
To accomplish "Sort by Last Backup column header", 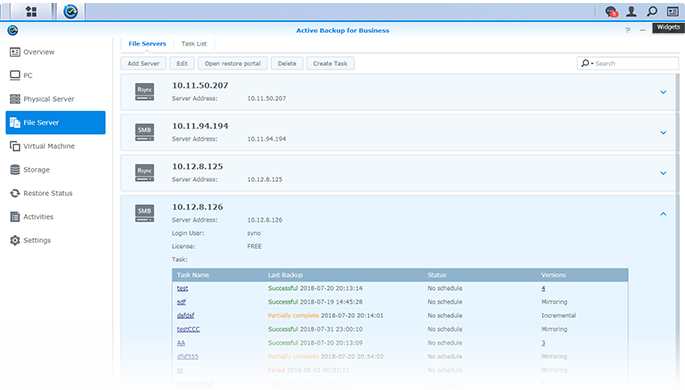I will click(x=285, y=275).
